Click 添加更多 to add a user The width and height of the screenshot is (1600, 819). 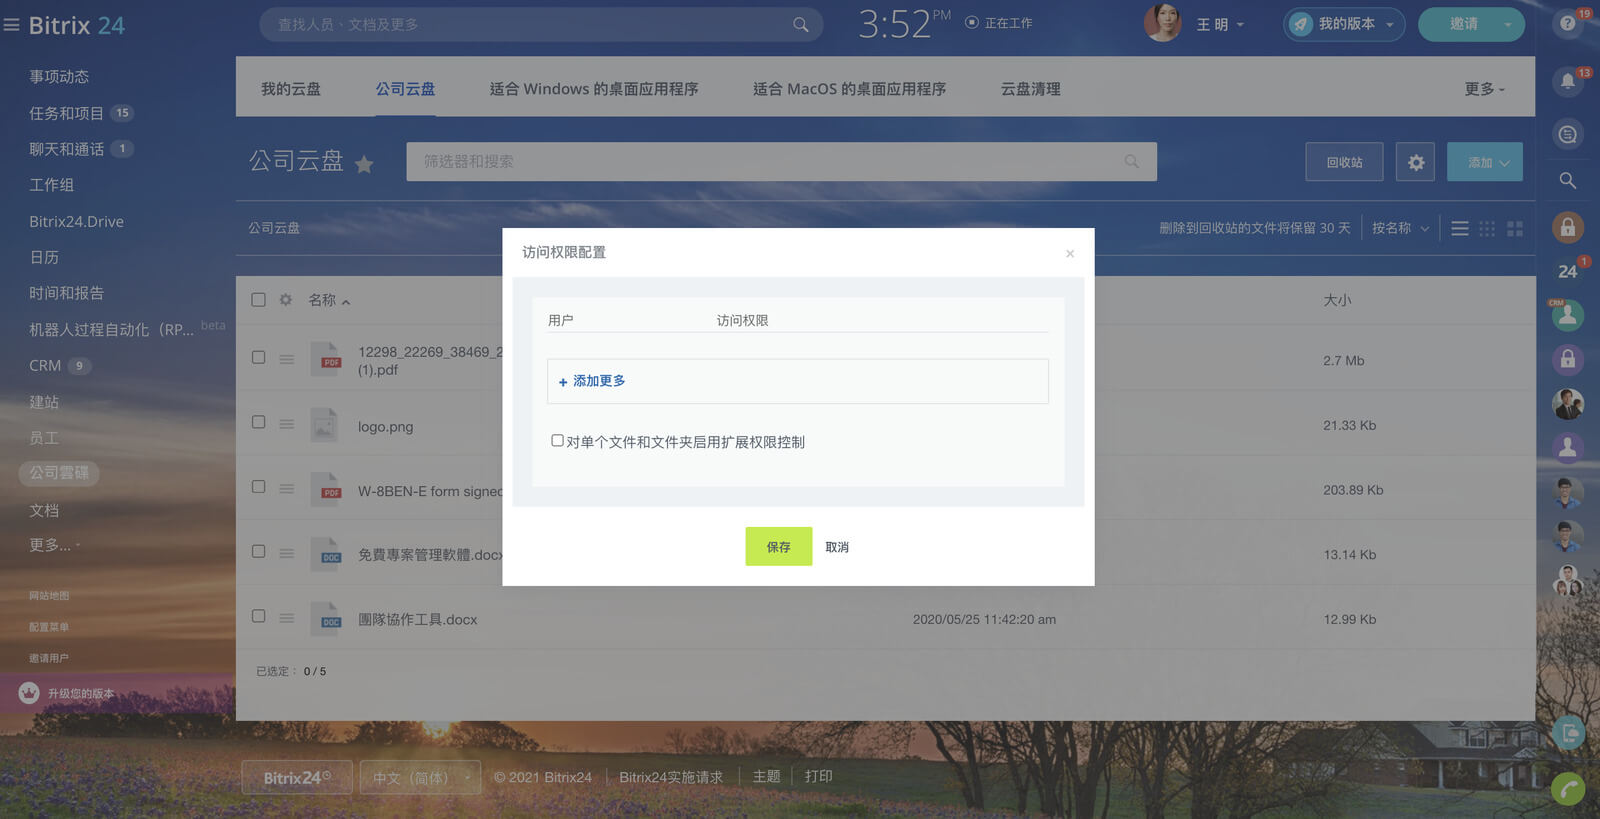592,381
